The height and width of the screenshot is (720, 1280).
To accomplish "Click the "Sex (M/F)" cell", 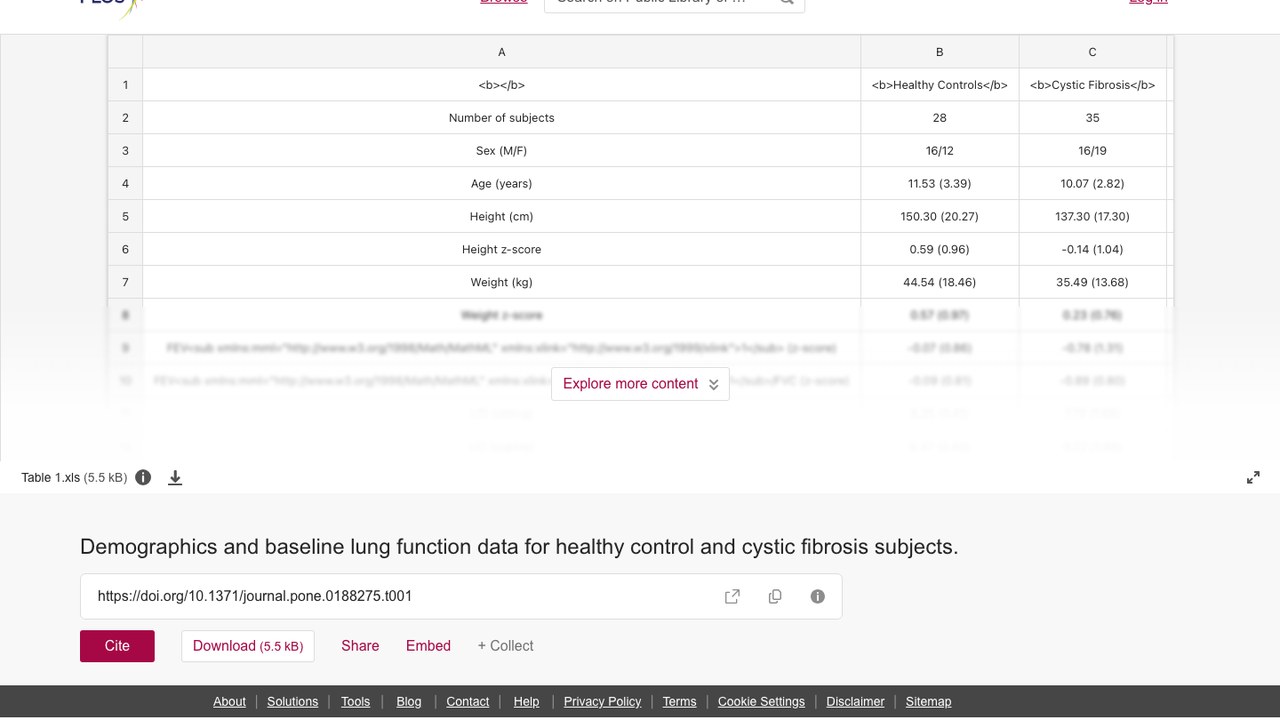I will click(x=502, y=151).
